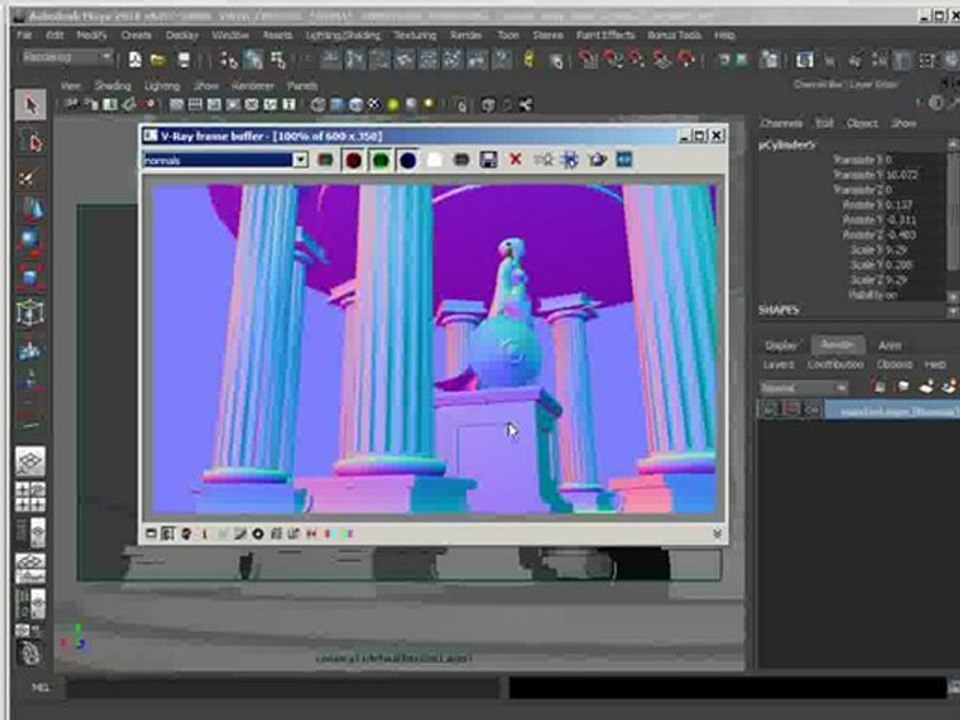Select the Lasso tool in the toolbox
The image size is (960, 720).
point(31,142)
